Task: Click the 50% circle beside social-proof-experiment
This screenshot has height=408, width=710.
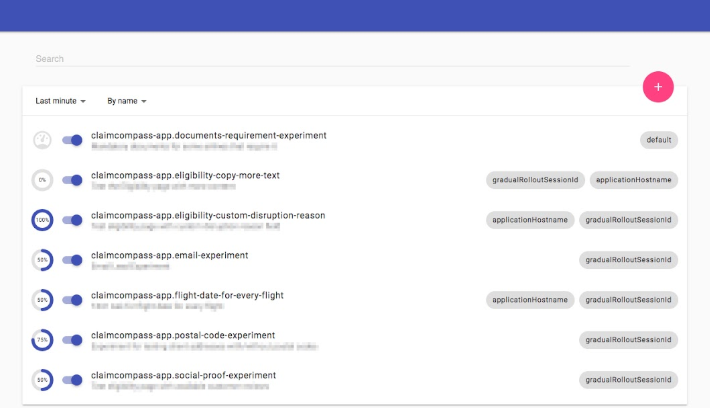Action: tap(42, 380)
